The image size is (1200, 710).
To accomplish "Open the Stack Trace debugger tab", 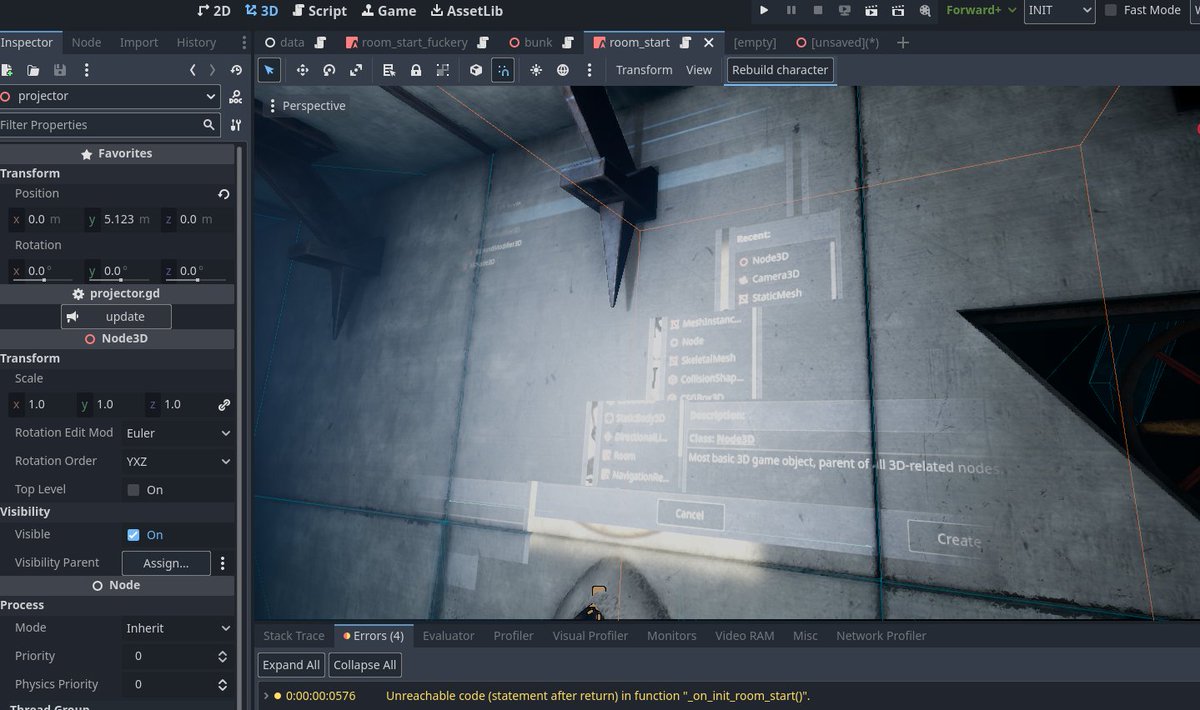I will tap(294, 636).
